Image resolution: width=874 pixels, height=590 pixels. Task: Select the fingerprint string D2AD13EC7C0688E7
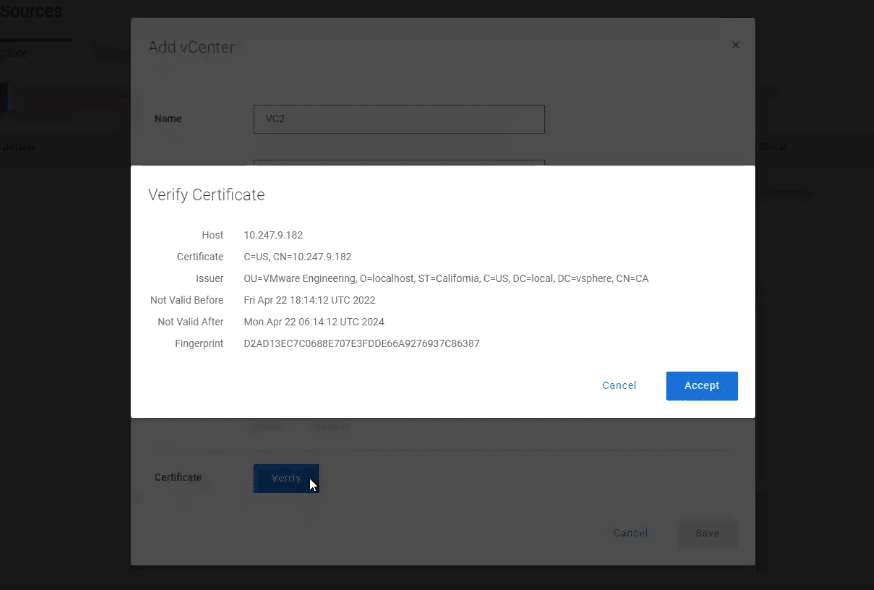tap(361, 344)
